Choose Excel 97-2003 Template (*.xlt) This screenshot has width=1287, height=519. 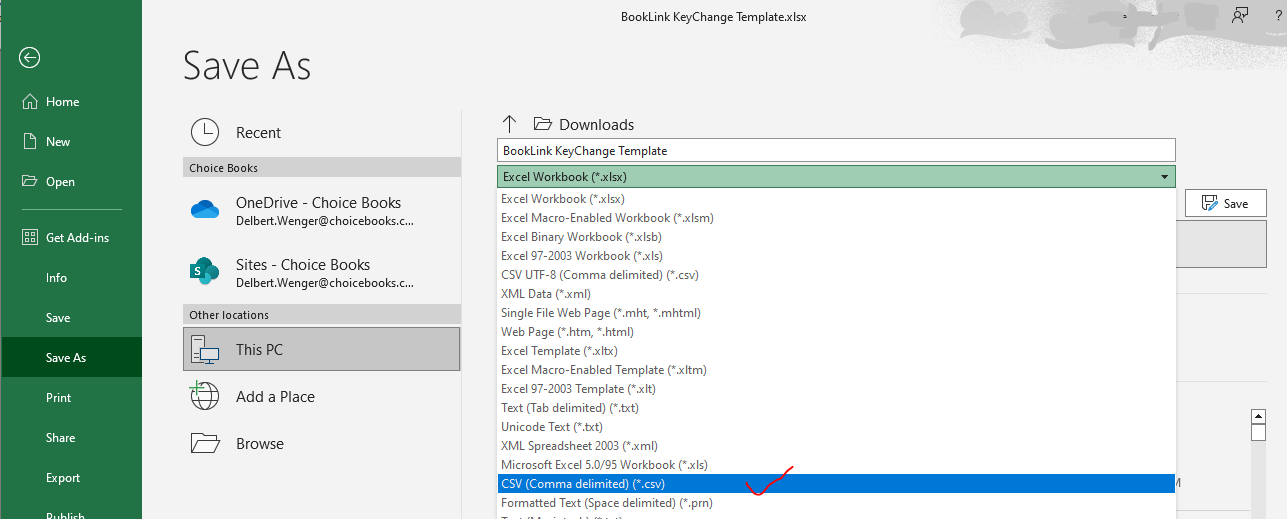click(x=836, y=389)
